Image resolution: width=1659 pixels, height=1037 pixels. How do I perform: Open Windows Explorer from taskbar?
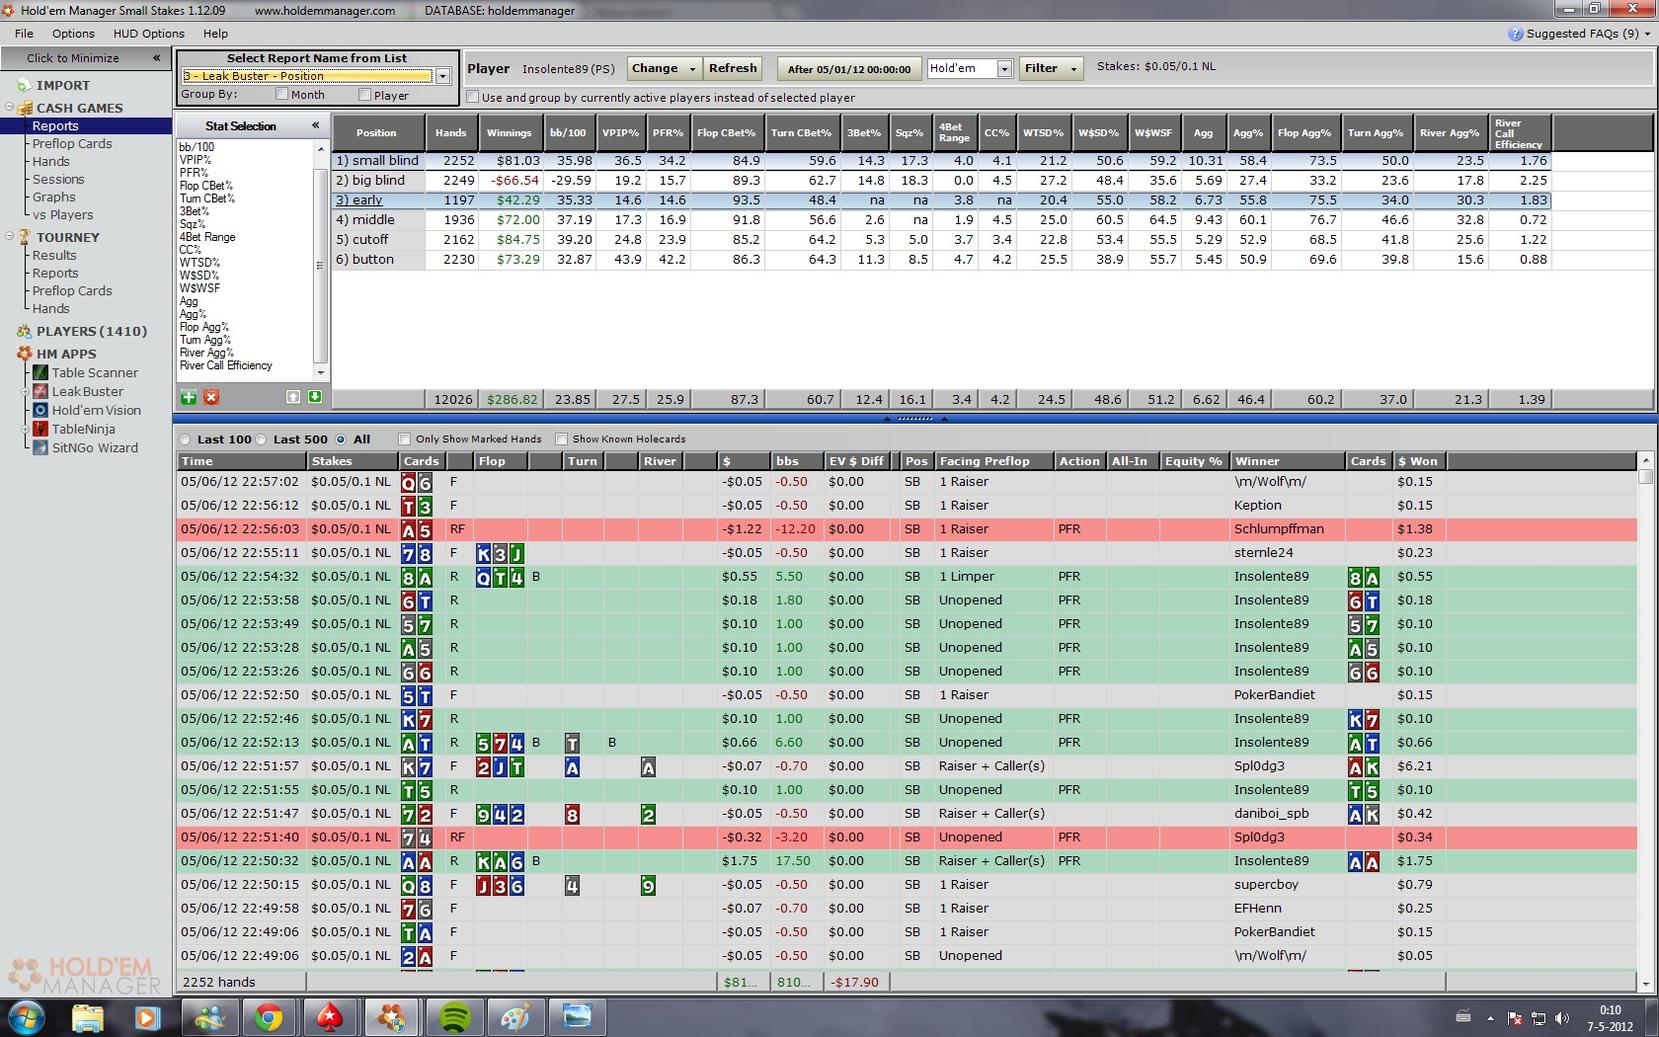(87, 1018)
